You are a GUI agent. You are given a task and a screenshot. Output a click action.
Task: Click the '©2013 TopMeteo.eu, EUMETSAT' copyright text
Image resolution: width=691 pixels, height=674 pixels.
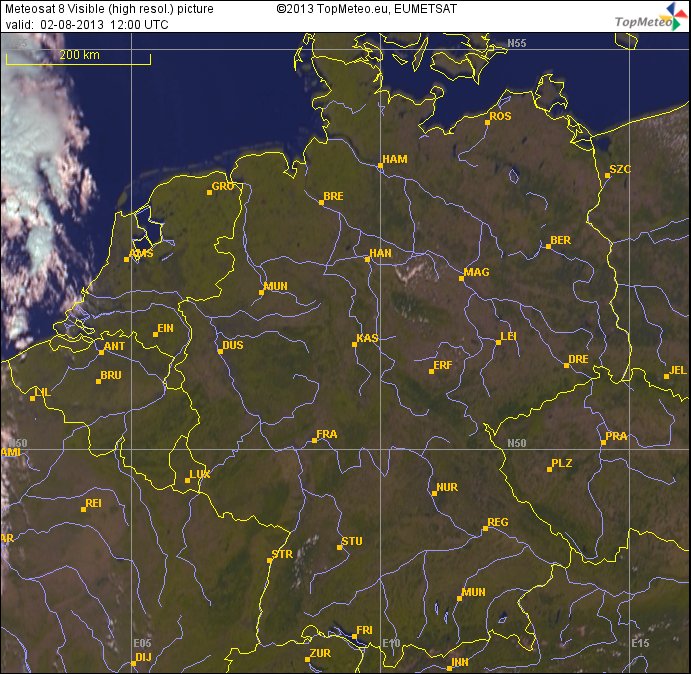(366, 9)
